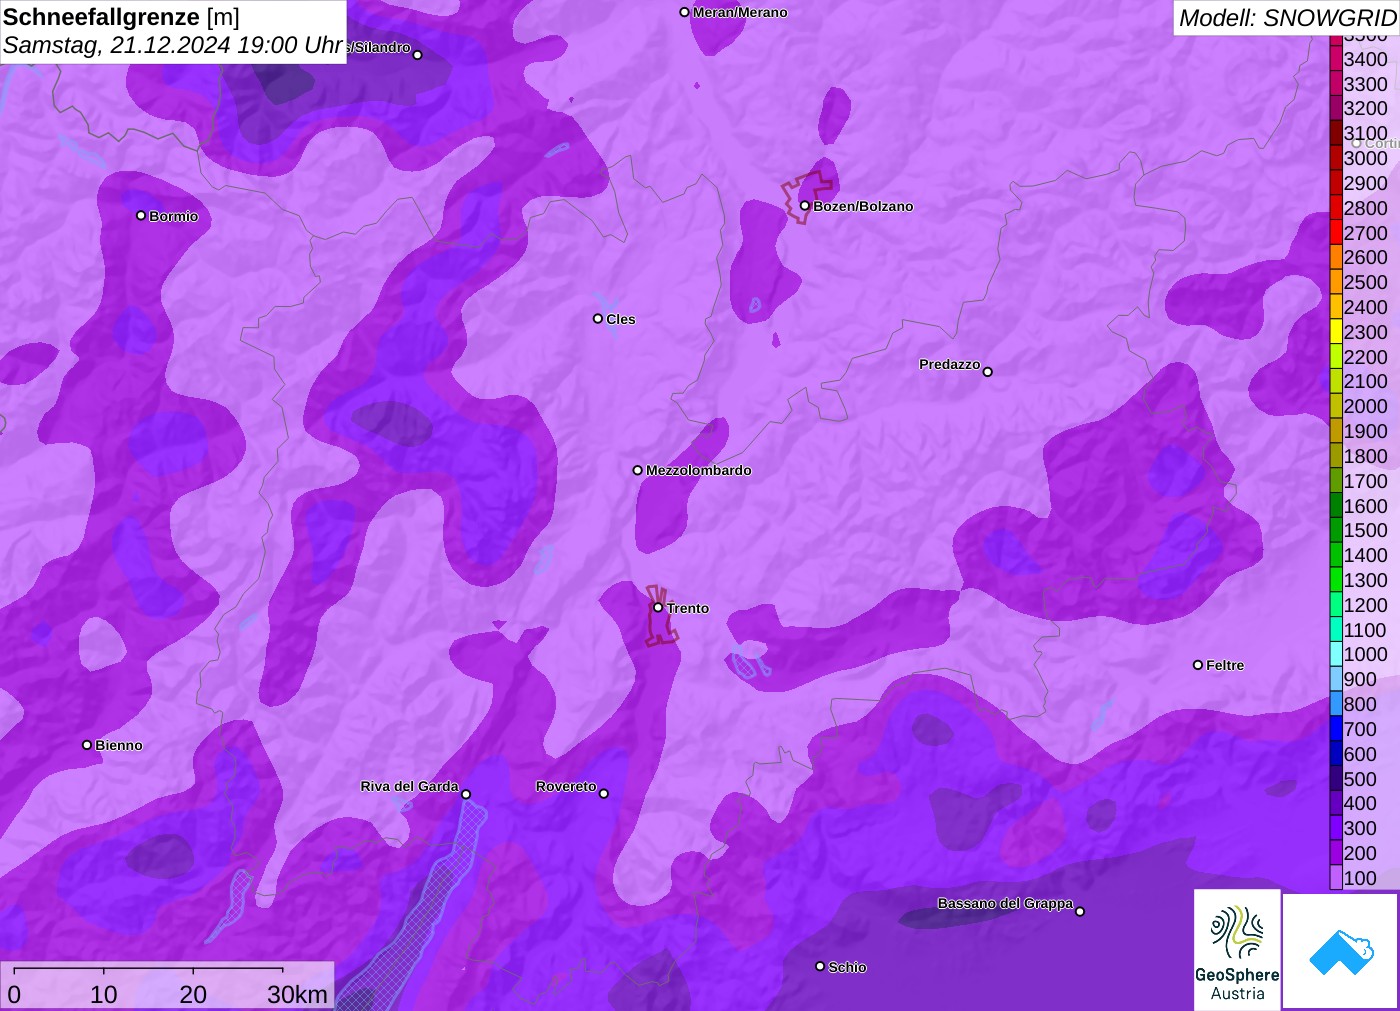Viewport: 1400px width, 1011px height.
Task: Click the Schneefallgrenze [m] title
Action: click(121, 17)
